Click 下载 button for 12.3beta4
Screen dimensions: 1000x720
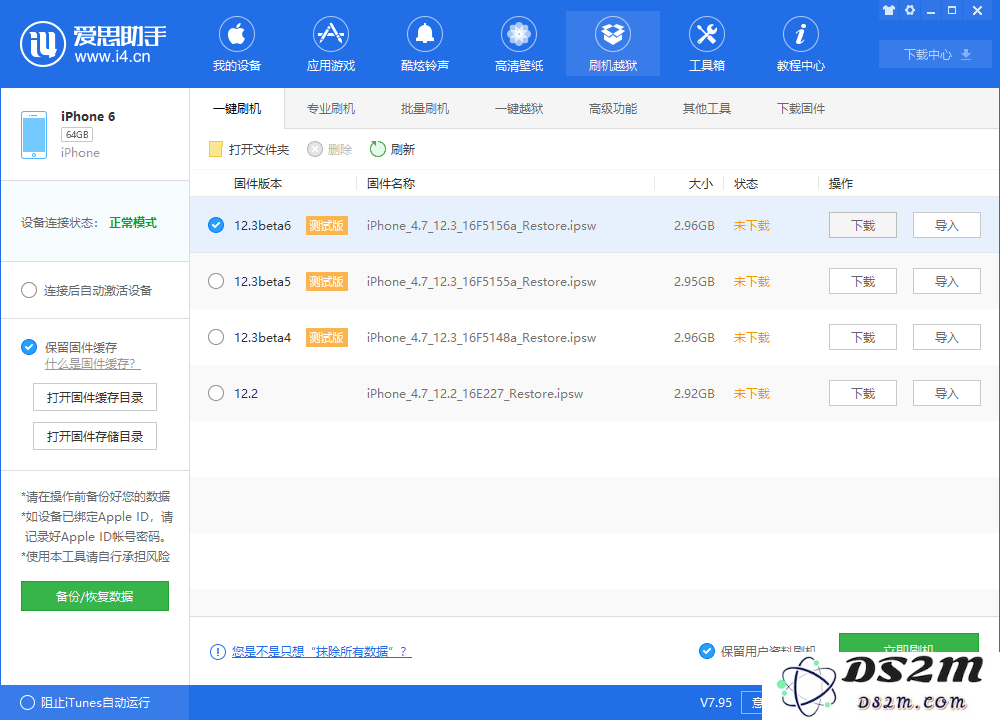pos(863,337)
